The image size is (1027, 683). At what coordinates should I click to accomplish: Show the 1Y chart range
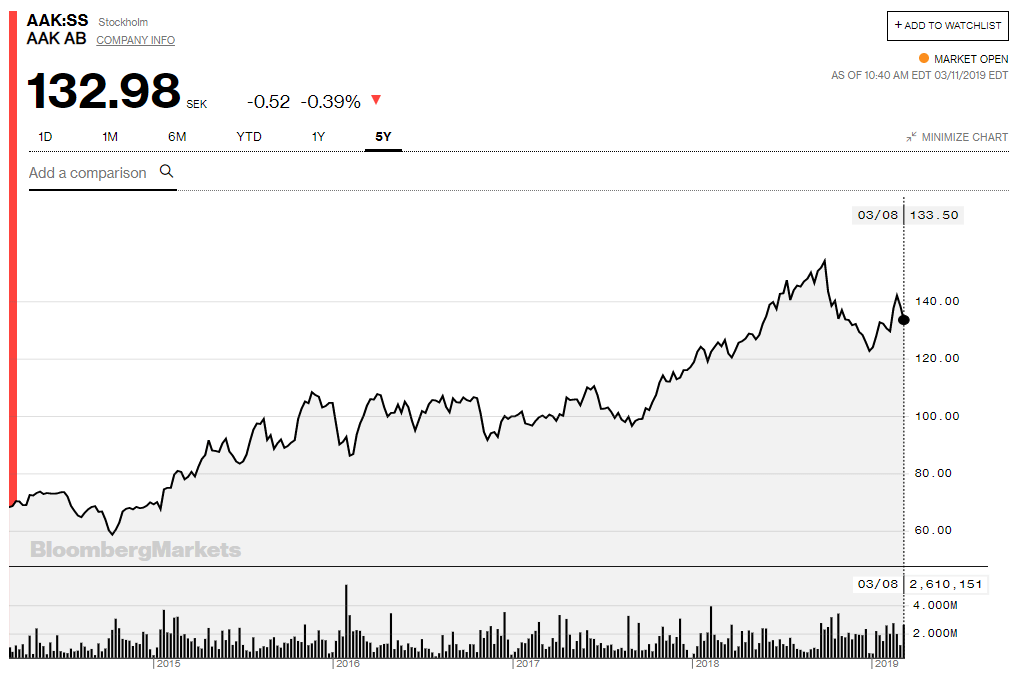[318, 137]
